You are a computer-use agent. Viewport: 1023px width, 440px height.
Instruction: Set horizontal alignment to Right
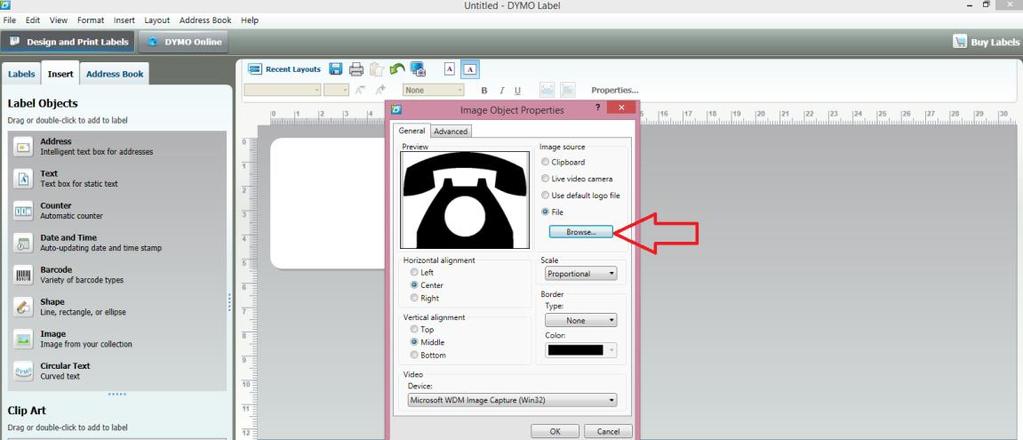pyautogui.click(x=414, y=298)
